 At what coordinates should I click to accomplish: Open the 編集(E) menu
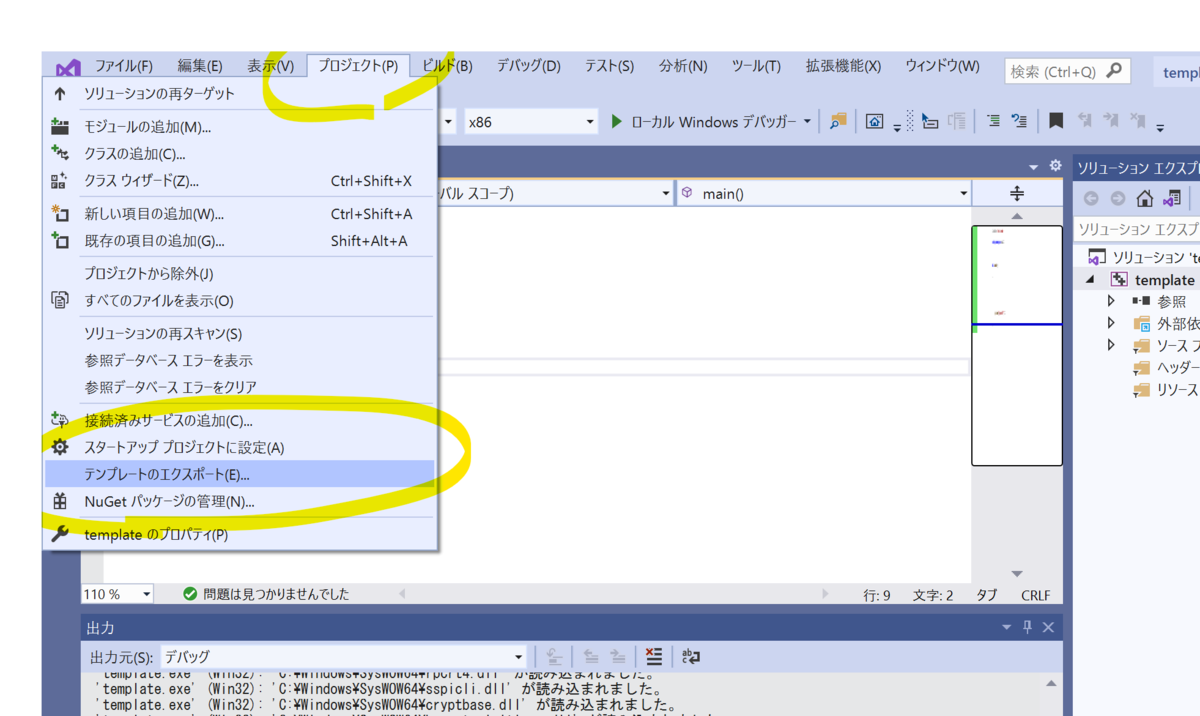pyautogui.click(x=200, y=66)
